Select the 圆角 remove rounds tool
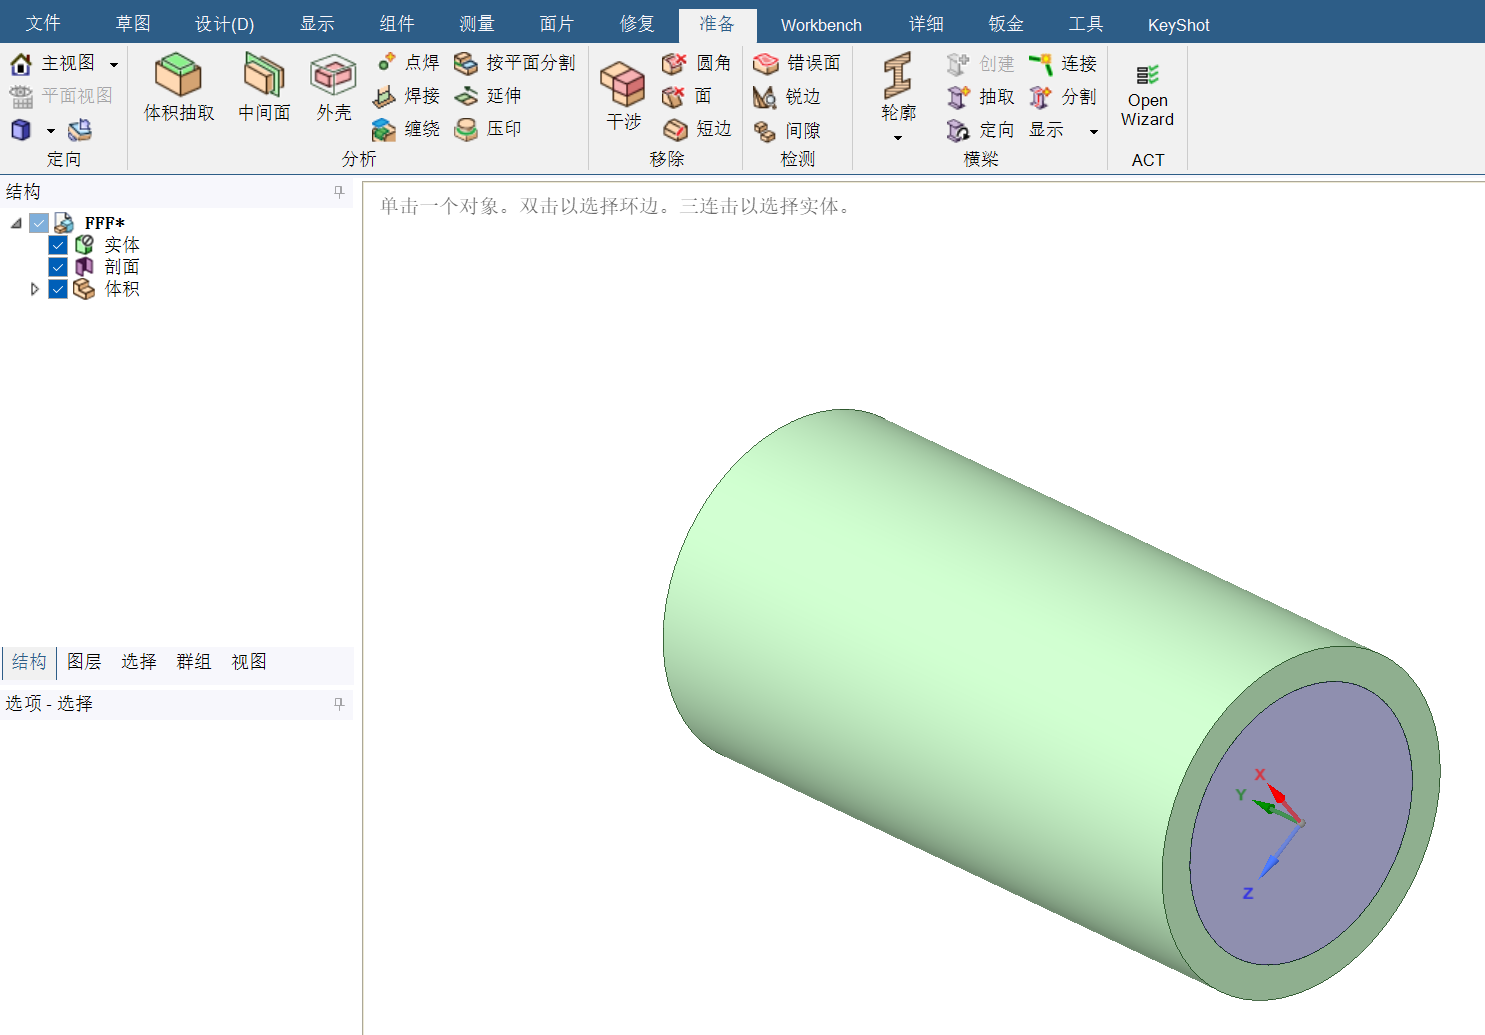The image size is (1485, 1035). [697, 63]
